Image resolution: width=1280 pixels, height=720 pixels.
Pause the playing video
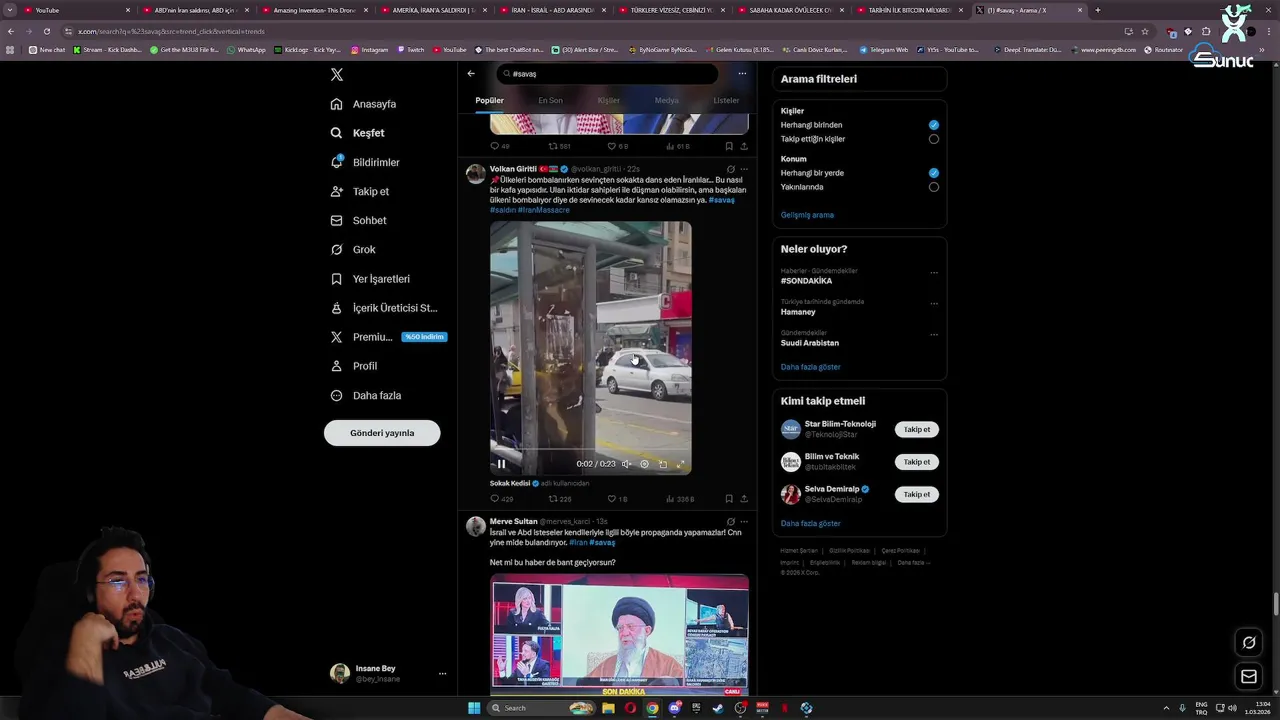(501, 464)
